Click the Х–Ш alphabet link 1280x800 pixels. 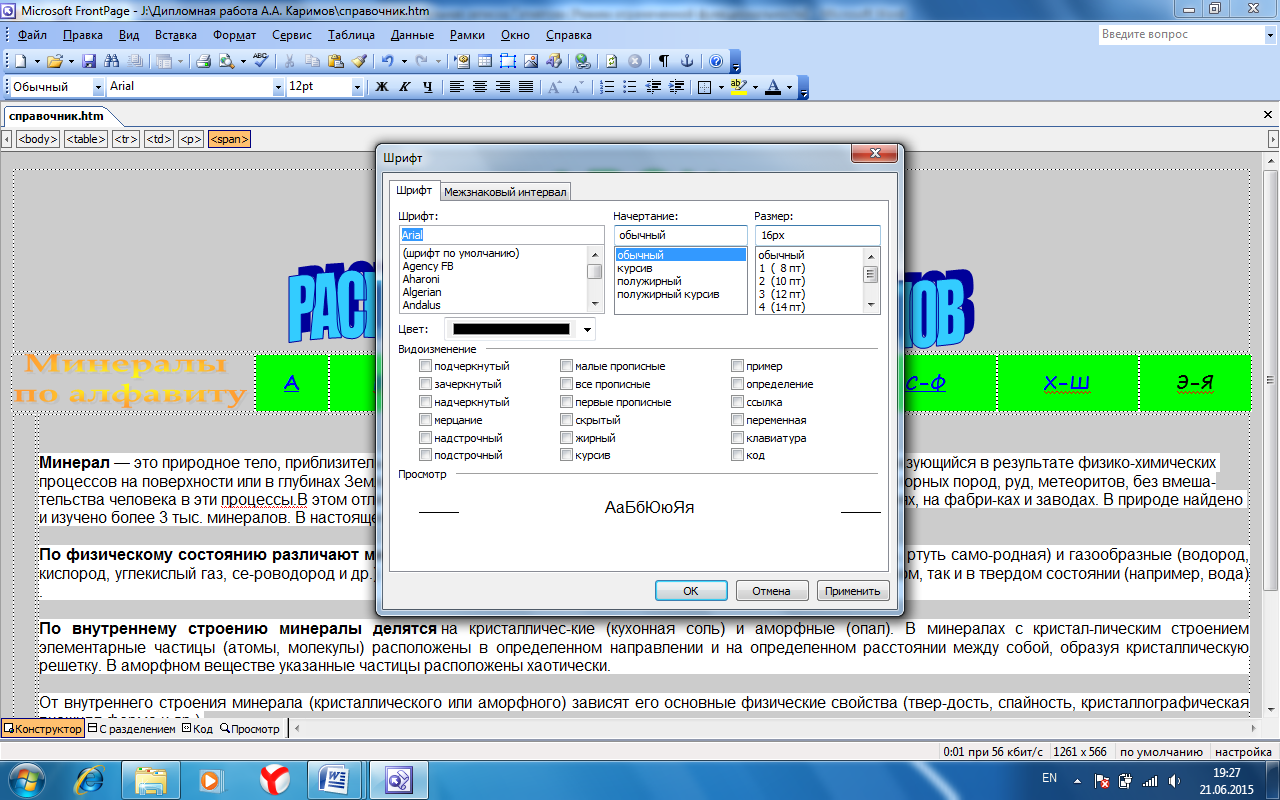[x=1066, y=383]
